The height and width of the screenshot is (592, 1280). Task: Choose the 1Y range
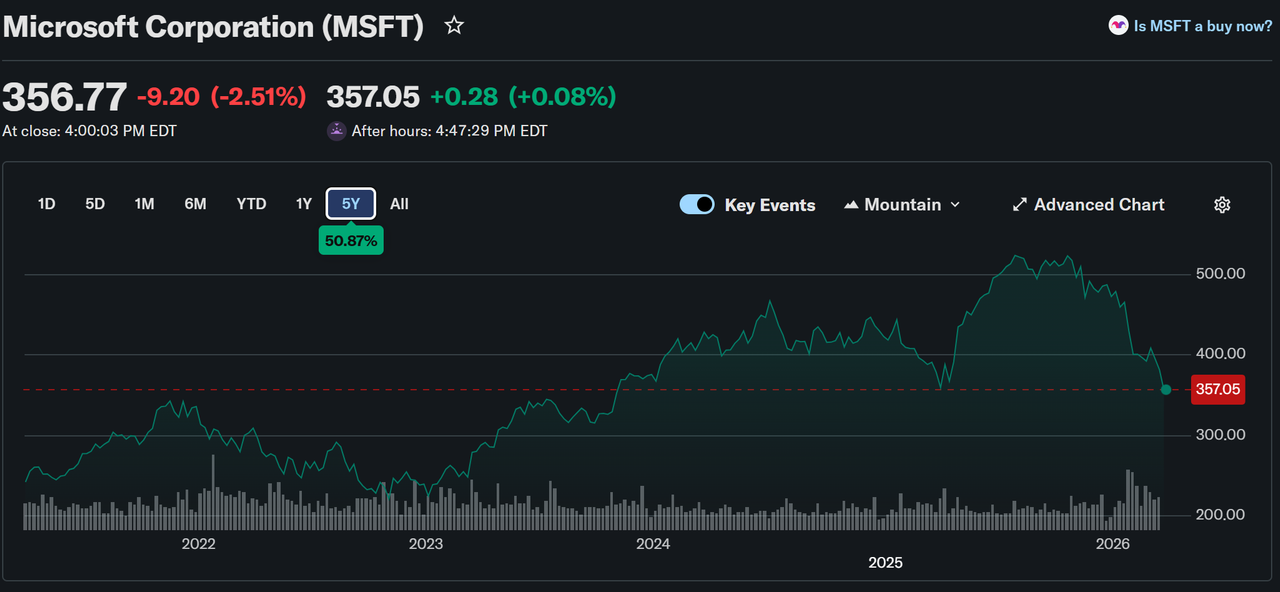(x=304, y=204)
